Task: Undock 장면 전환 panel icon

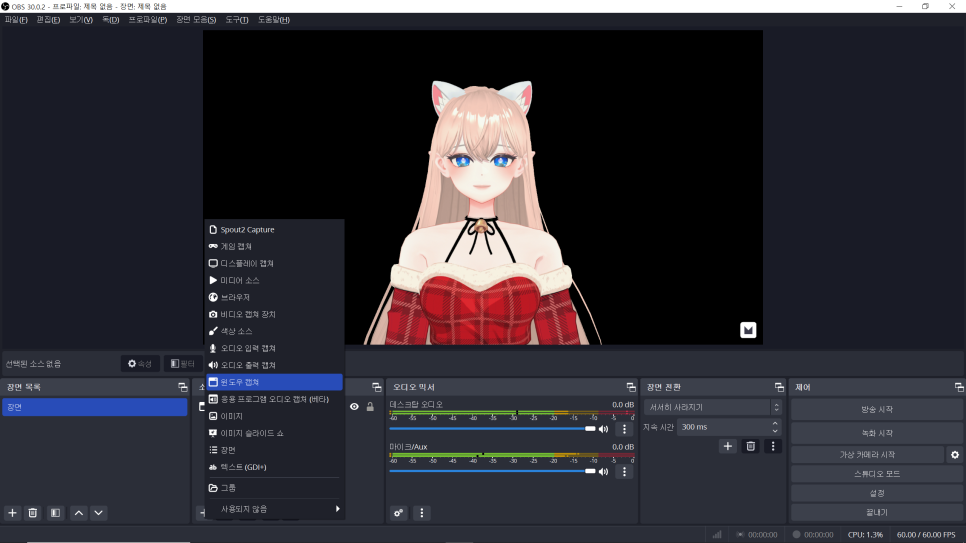Action: [779, 387]
